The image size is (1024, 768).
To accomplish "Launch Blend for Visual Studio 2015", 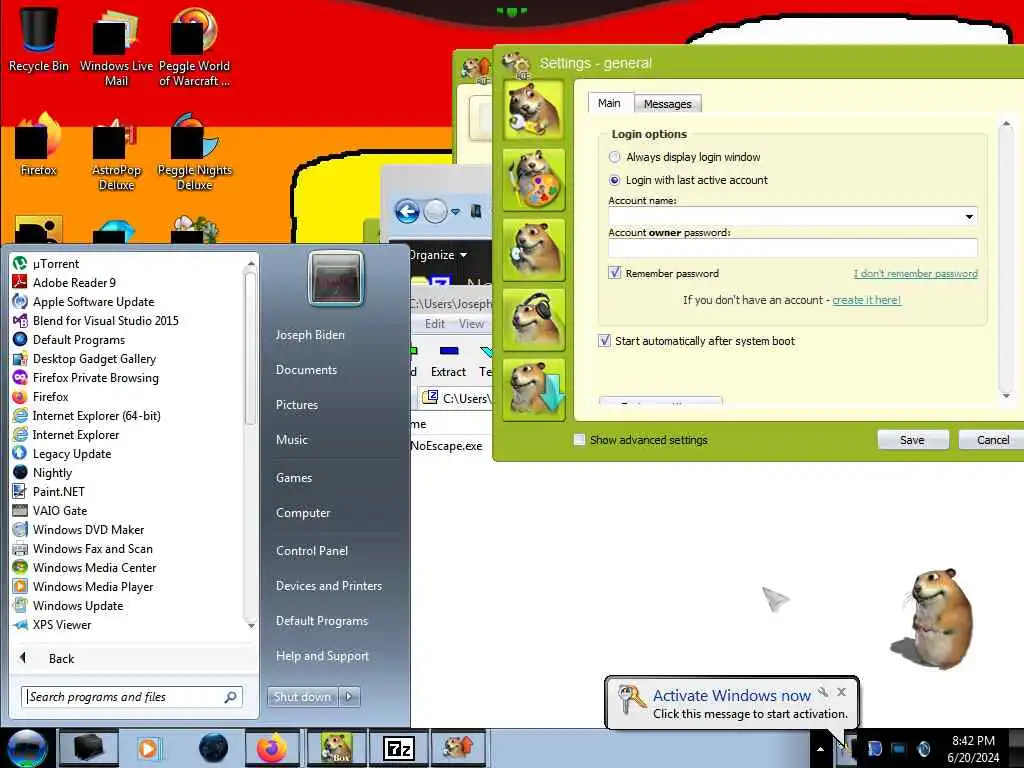I will 105,321.
